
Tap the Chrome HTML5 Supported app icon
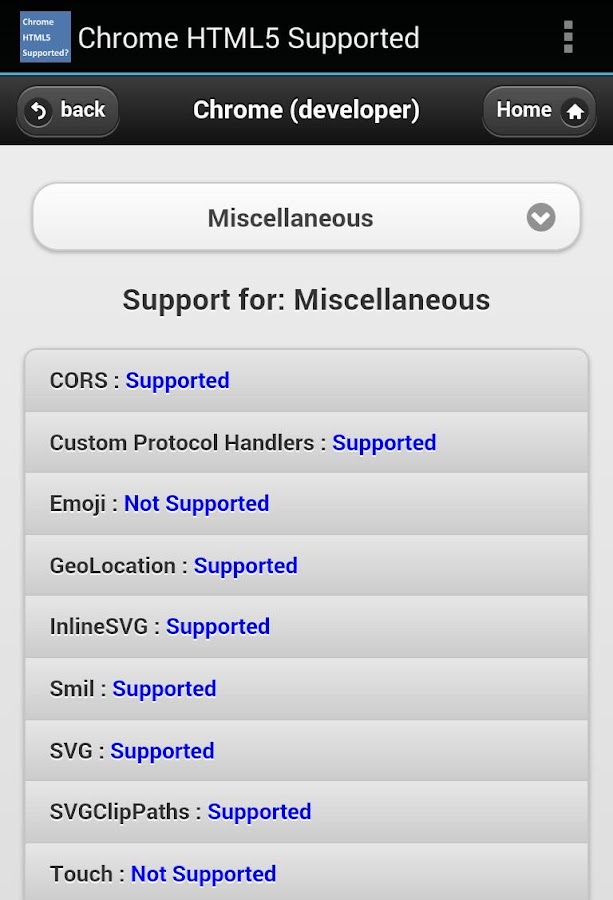[45, 37]
